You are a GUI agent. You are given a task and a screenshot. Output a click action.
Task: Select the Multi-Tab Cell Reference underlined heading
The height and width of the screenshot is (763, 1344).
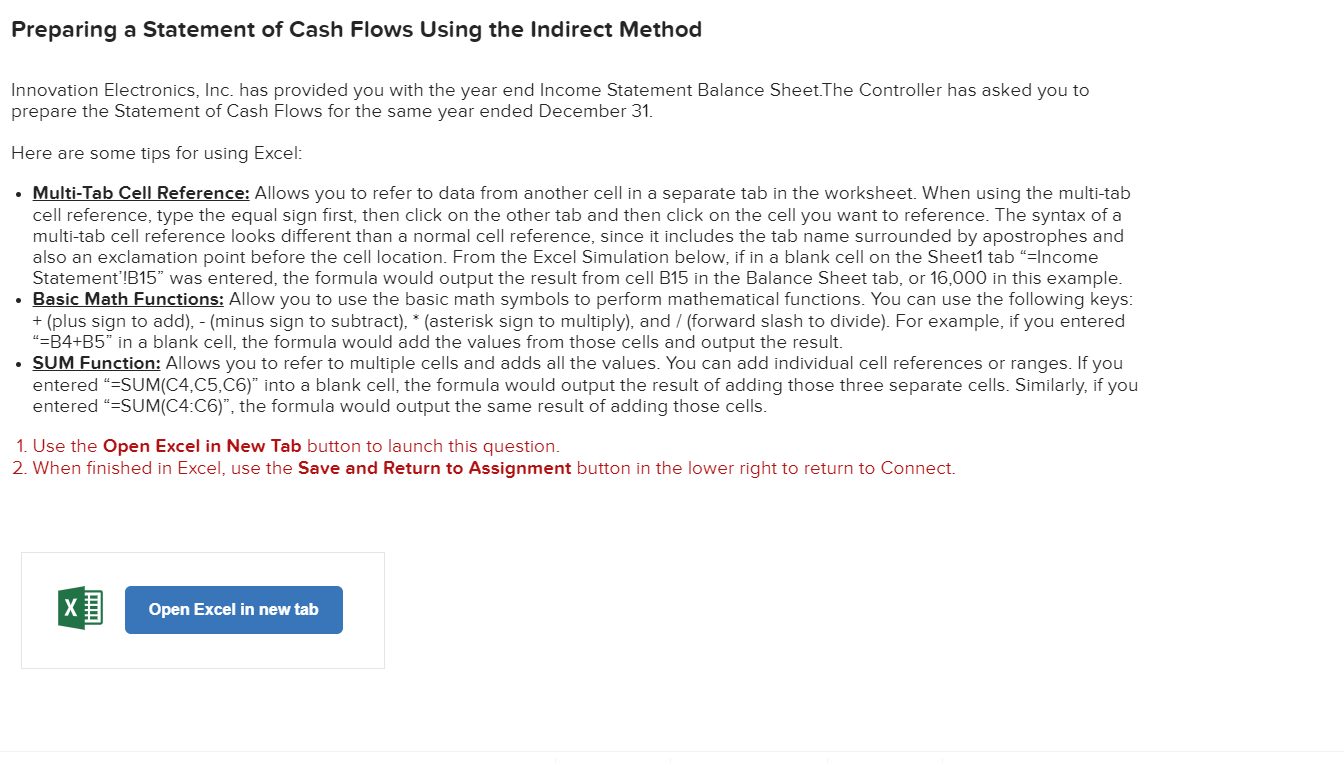(x=139, y=193)
